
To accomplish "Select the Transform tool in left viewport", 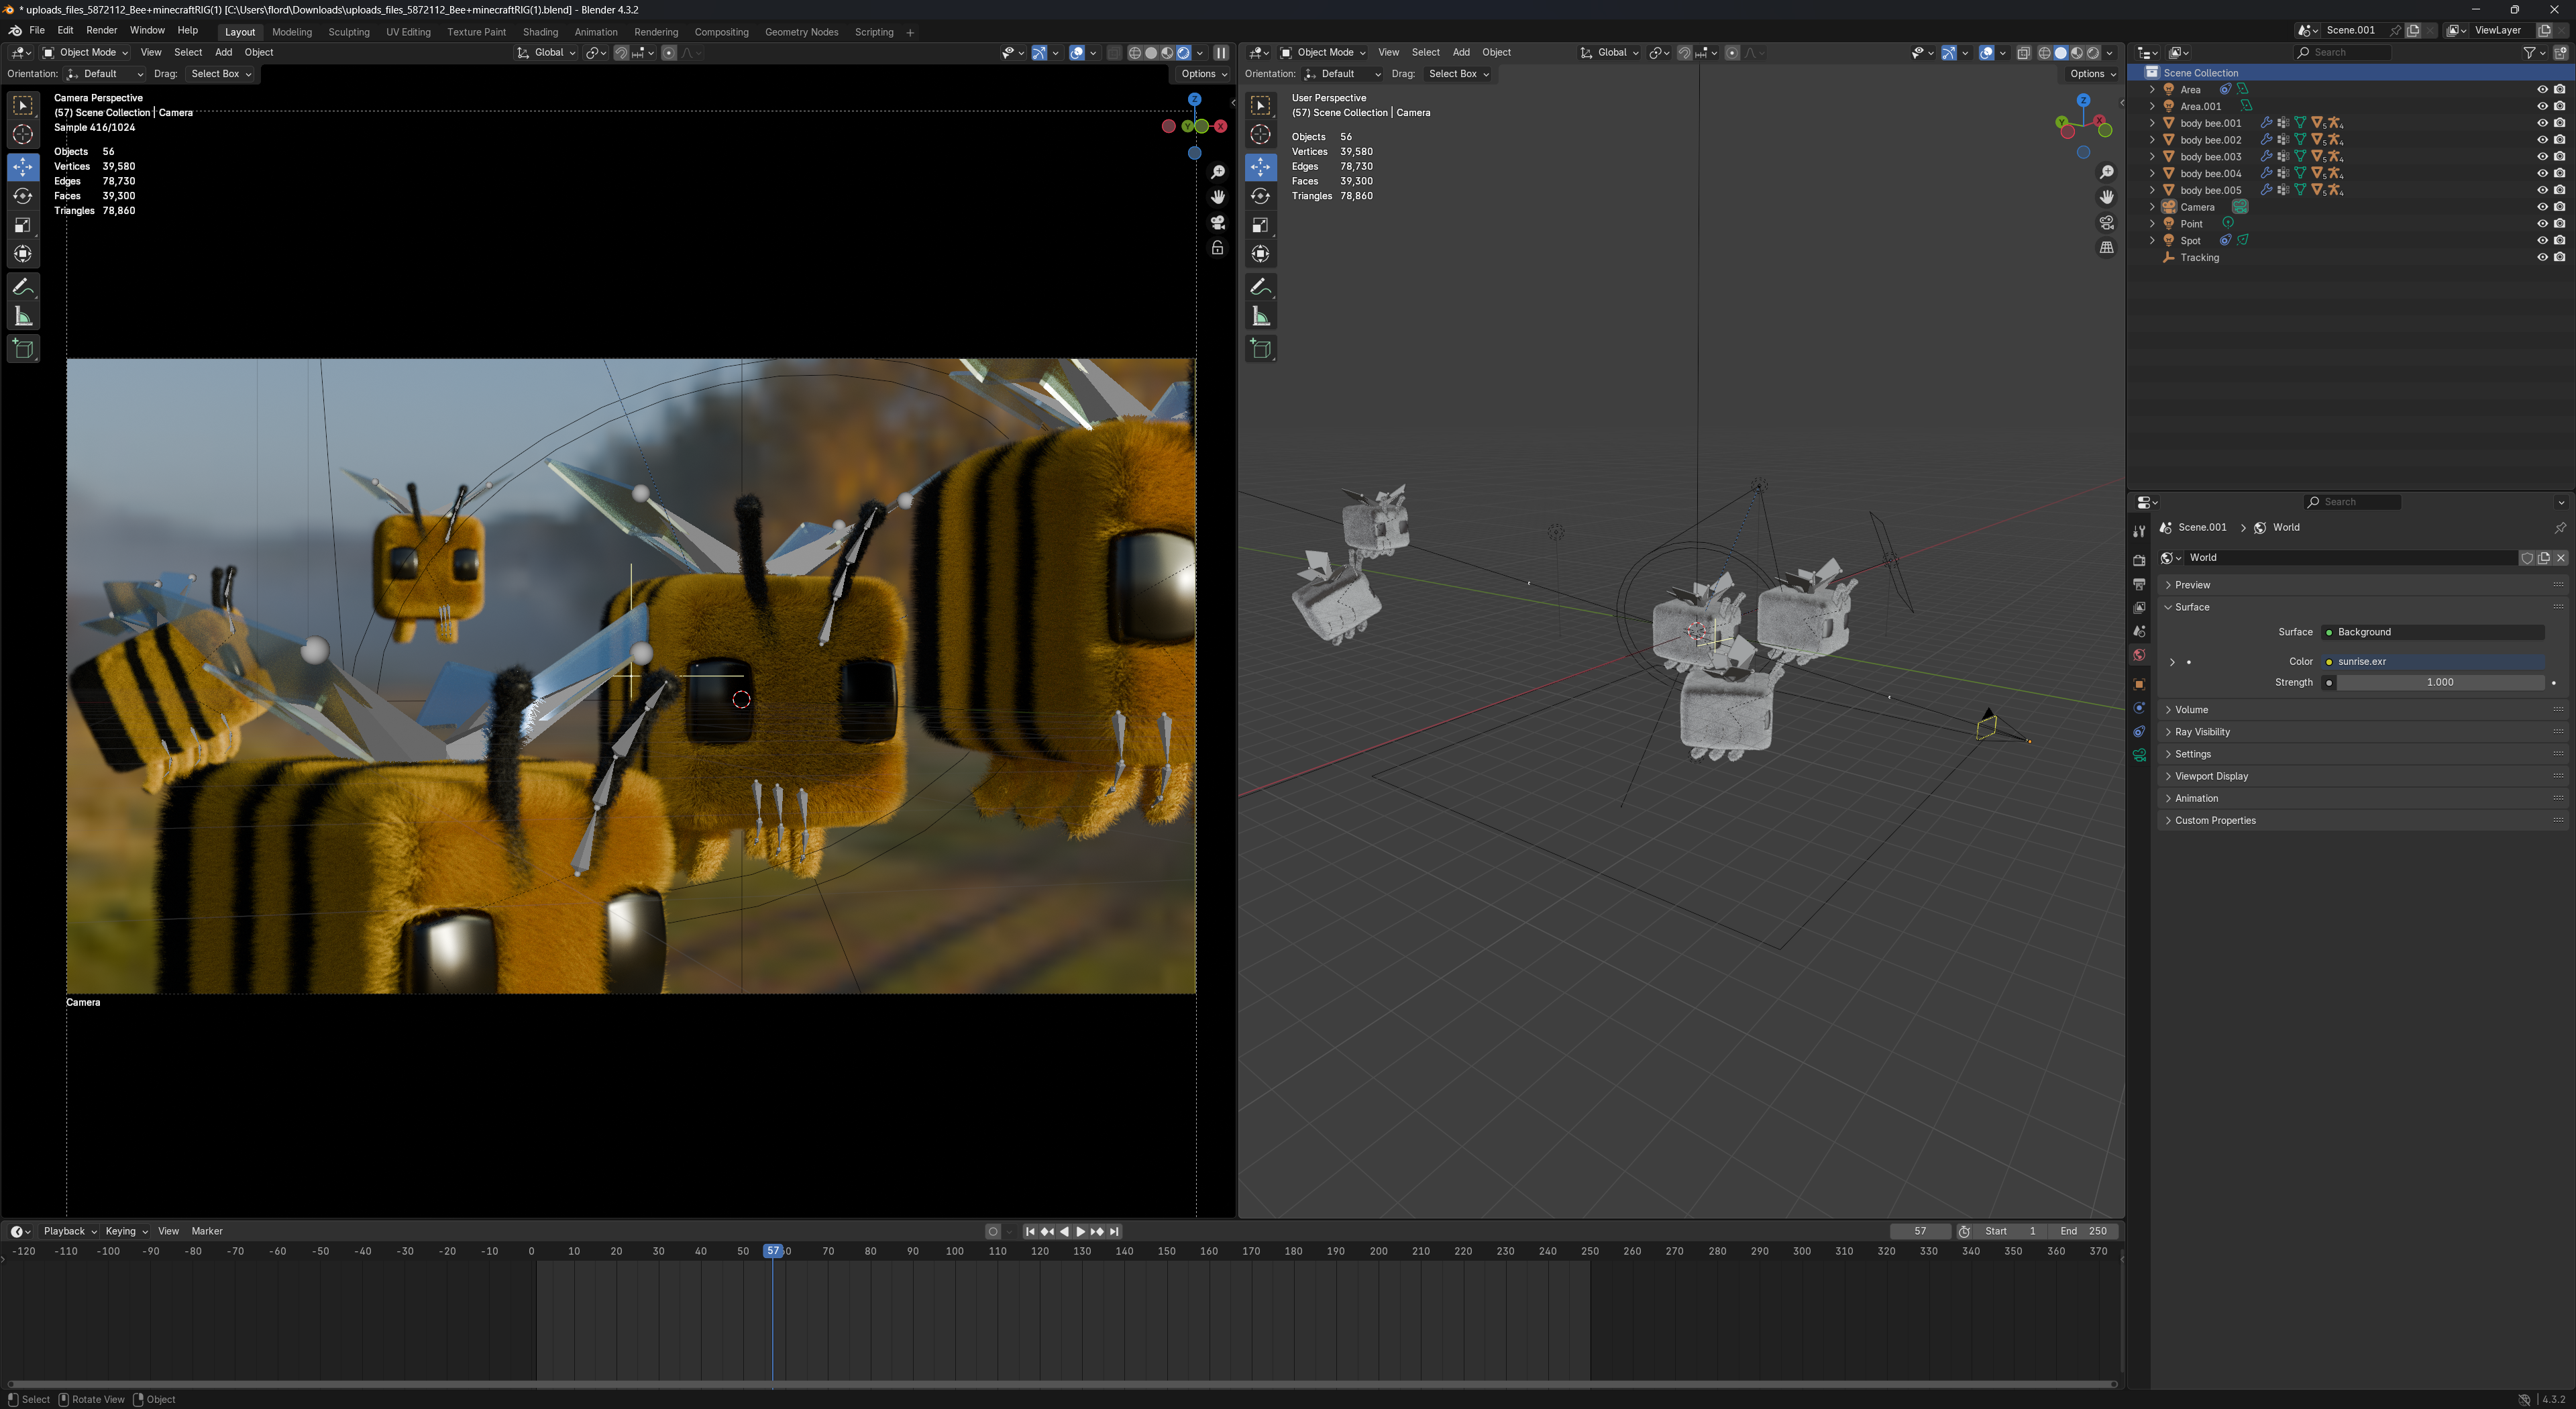I will pyautogui.click(x=23, y=255).
